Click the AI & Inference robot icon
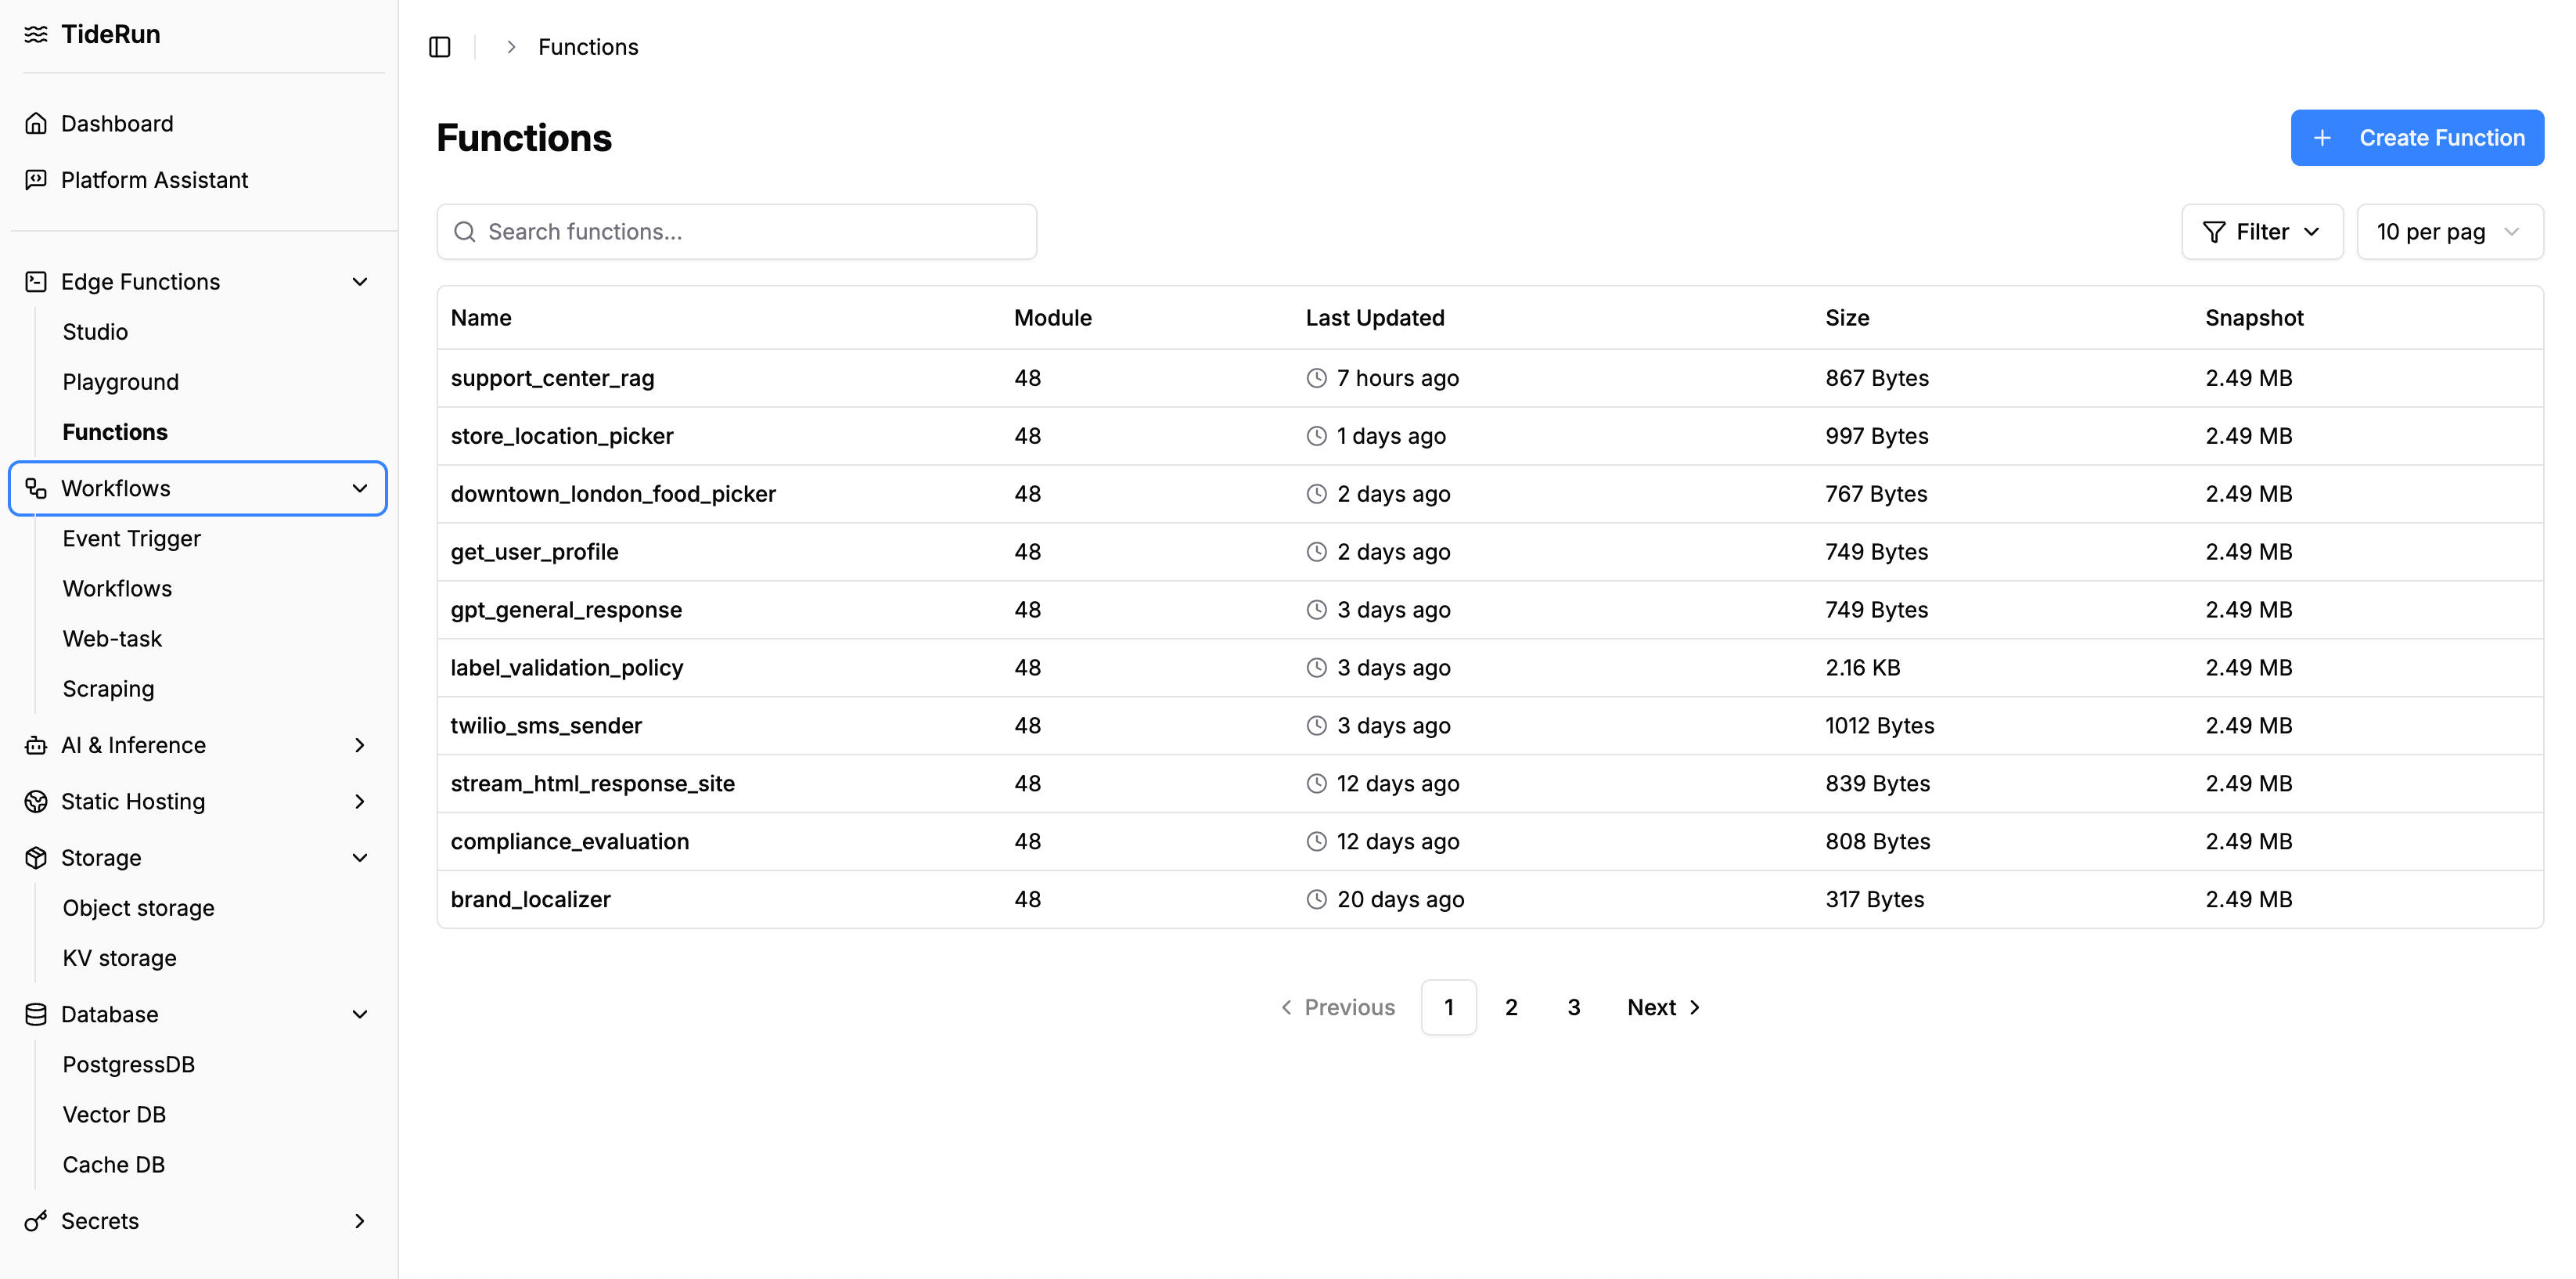The height and width of the screenshot is (1279, 2576). pos(36,745)
